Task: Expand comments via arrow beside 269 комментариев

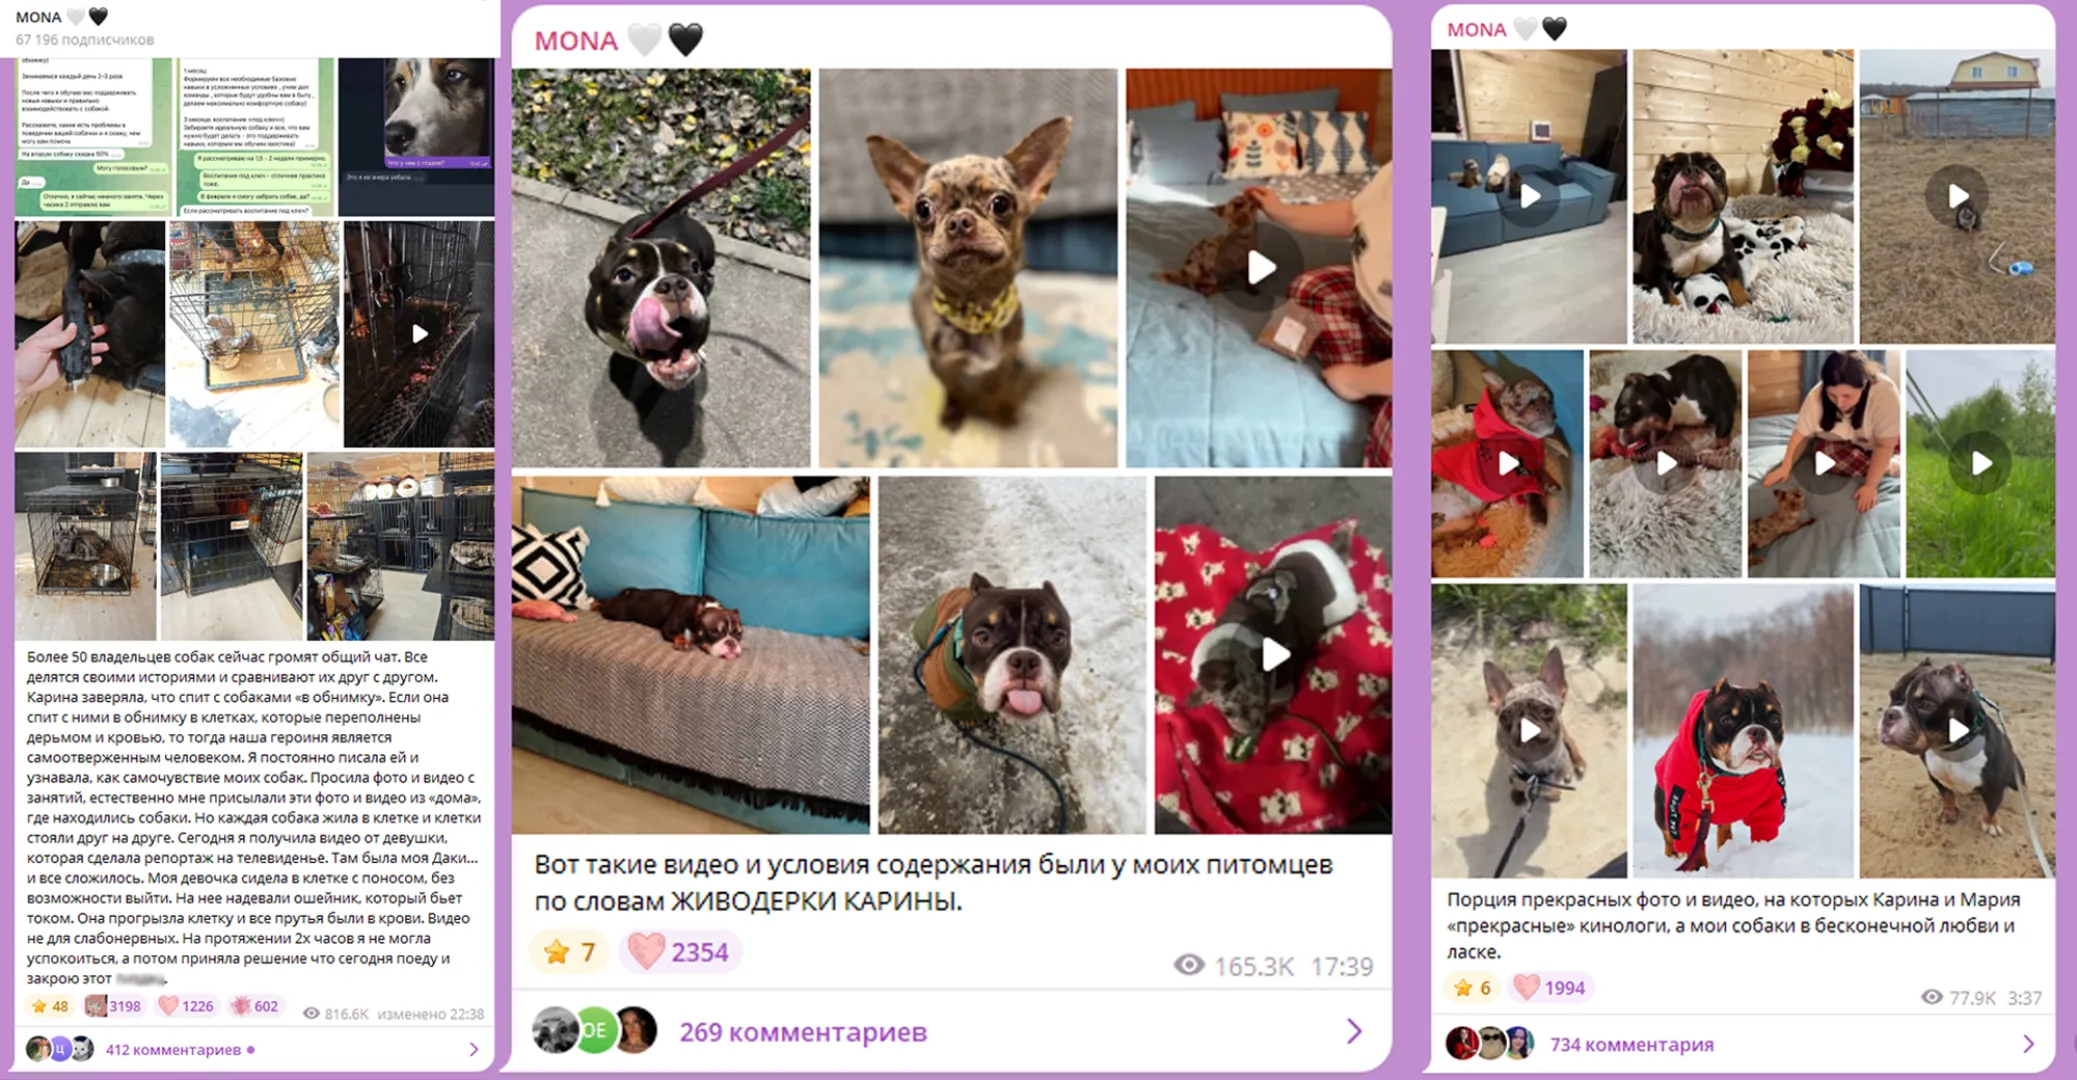Action: (1354, 1031)
